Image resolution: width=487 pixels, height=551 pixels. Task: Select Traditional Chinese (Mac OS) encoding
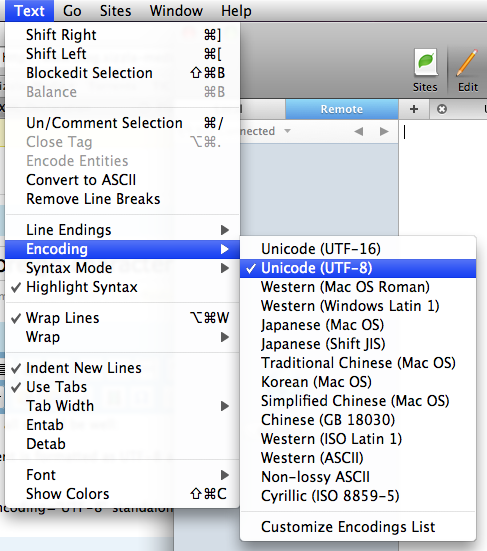(358, 363)
